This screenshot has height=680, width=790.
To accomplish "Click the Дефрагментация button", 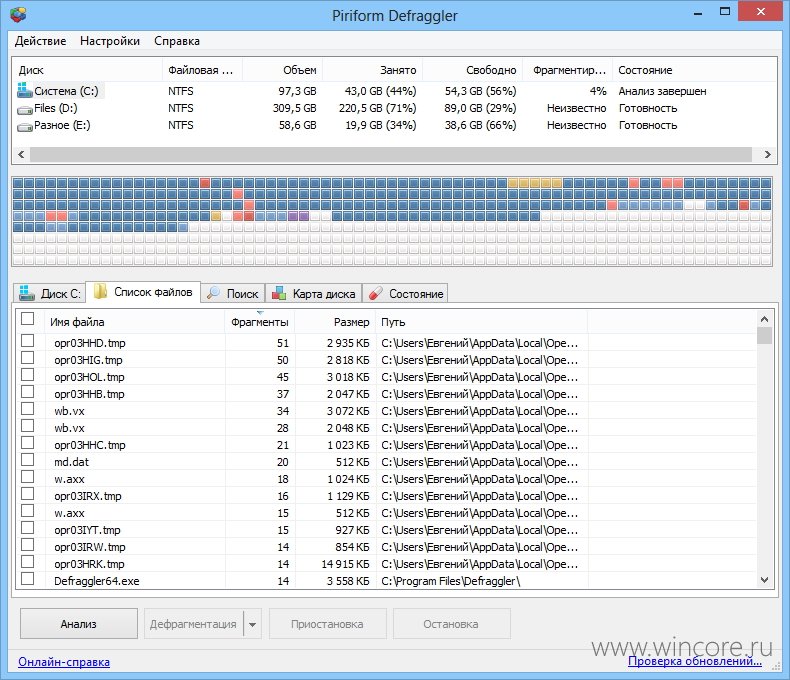I will click(193, 624).
